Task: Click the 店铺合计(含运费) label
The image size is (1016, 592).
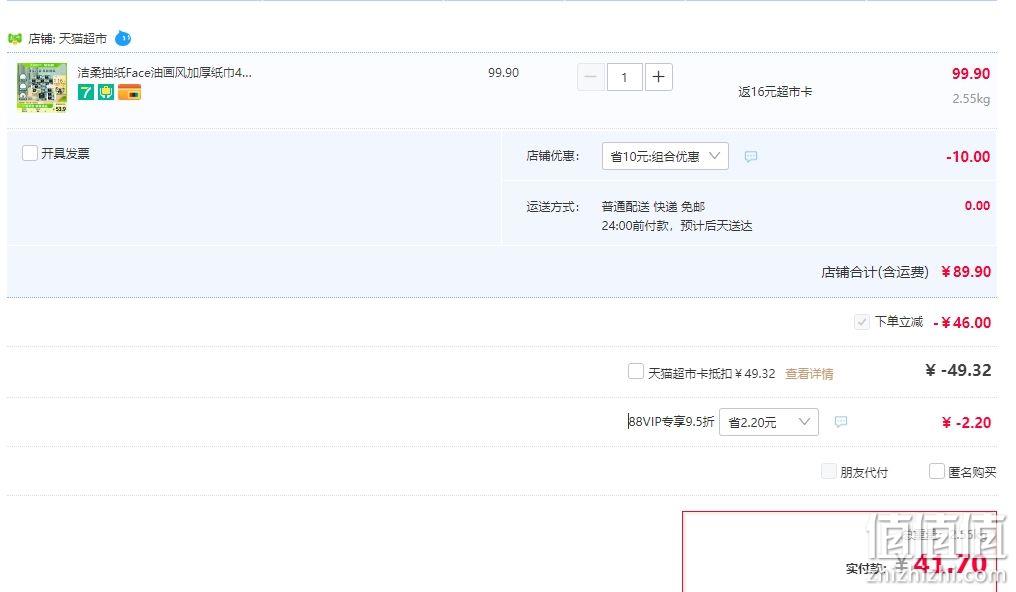Action: (875, 272)
